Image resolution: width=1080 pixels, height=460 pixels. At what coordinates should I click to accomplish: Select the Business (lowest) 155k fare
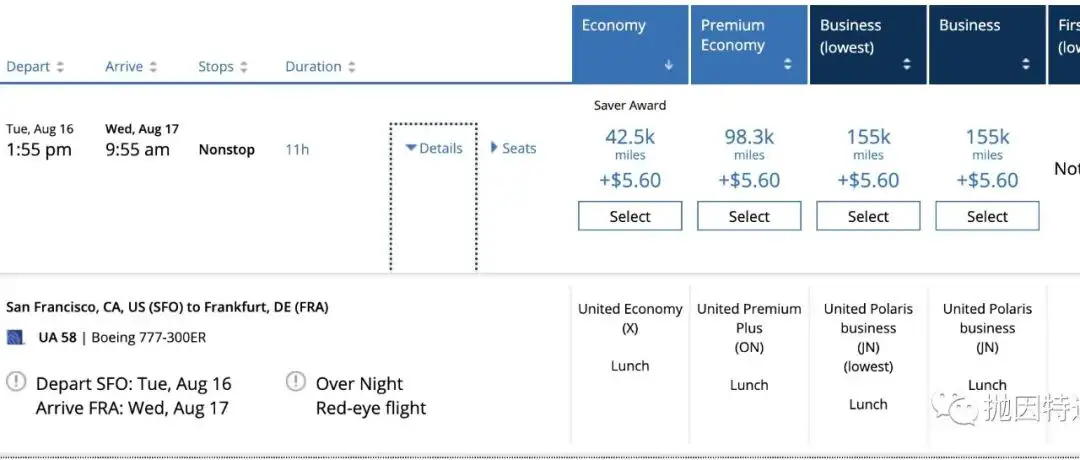(x=868, y=216)
